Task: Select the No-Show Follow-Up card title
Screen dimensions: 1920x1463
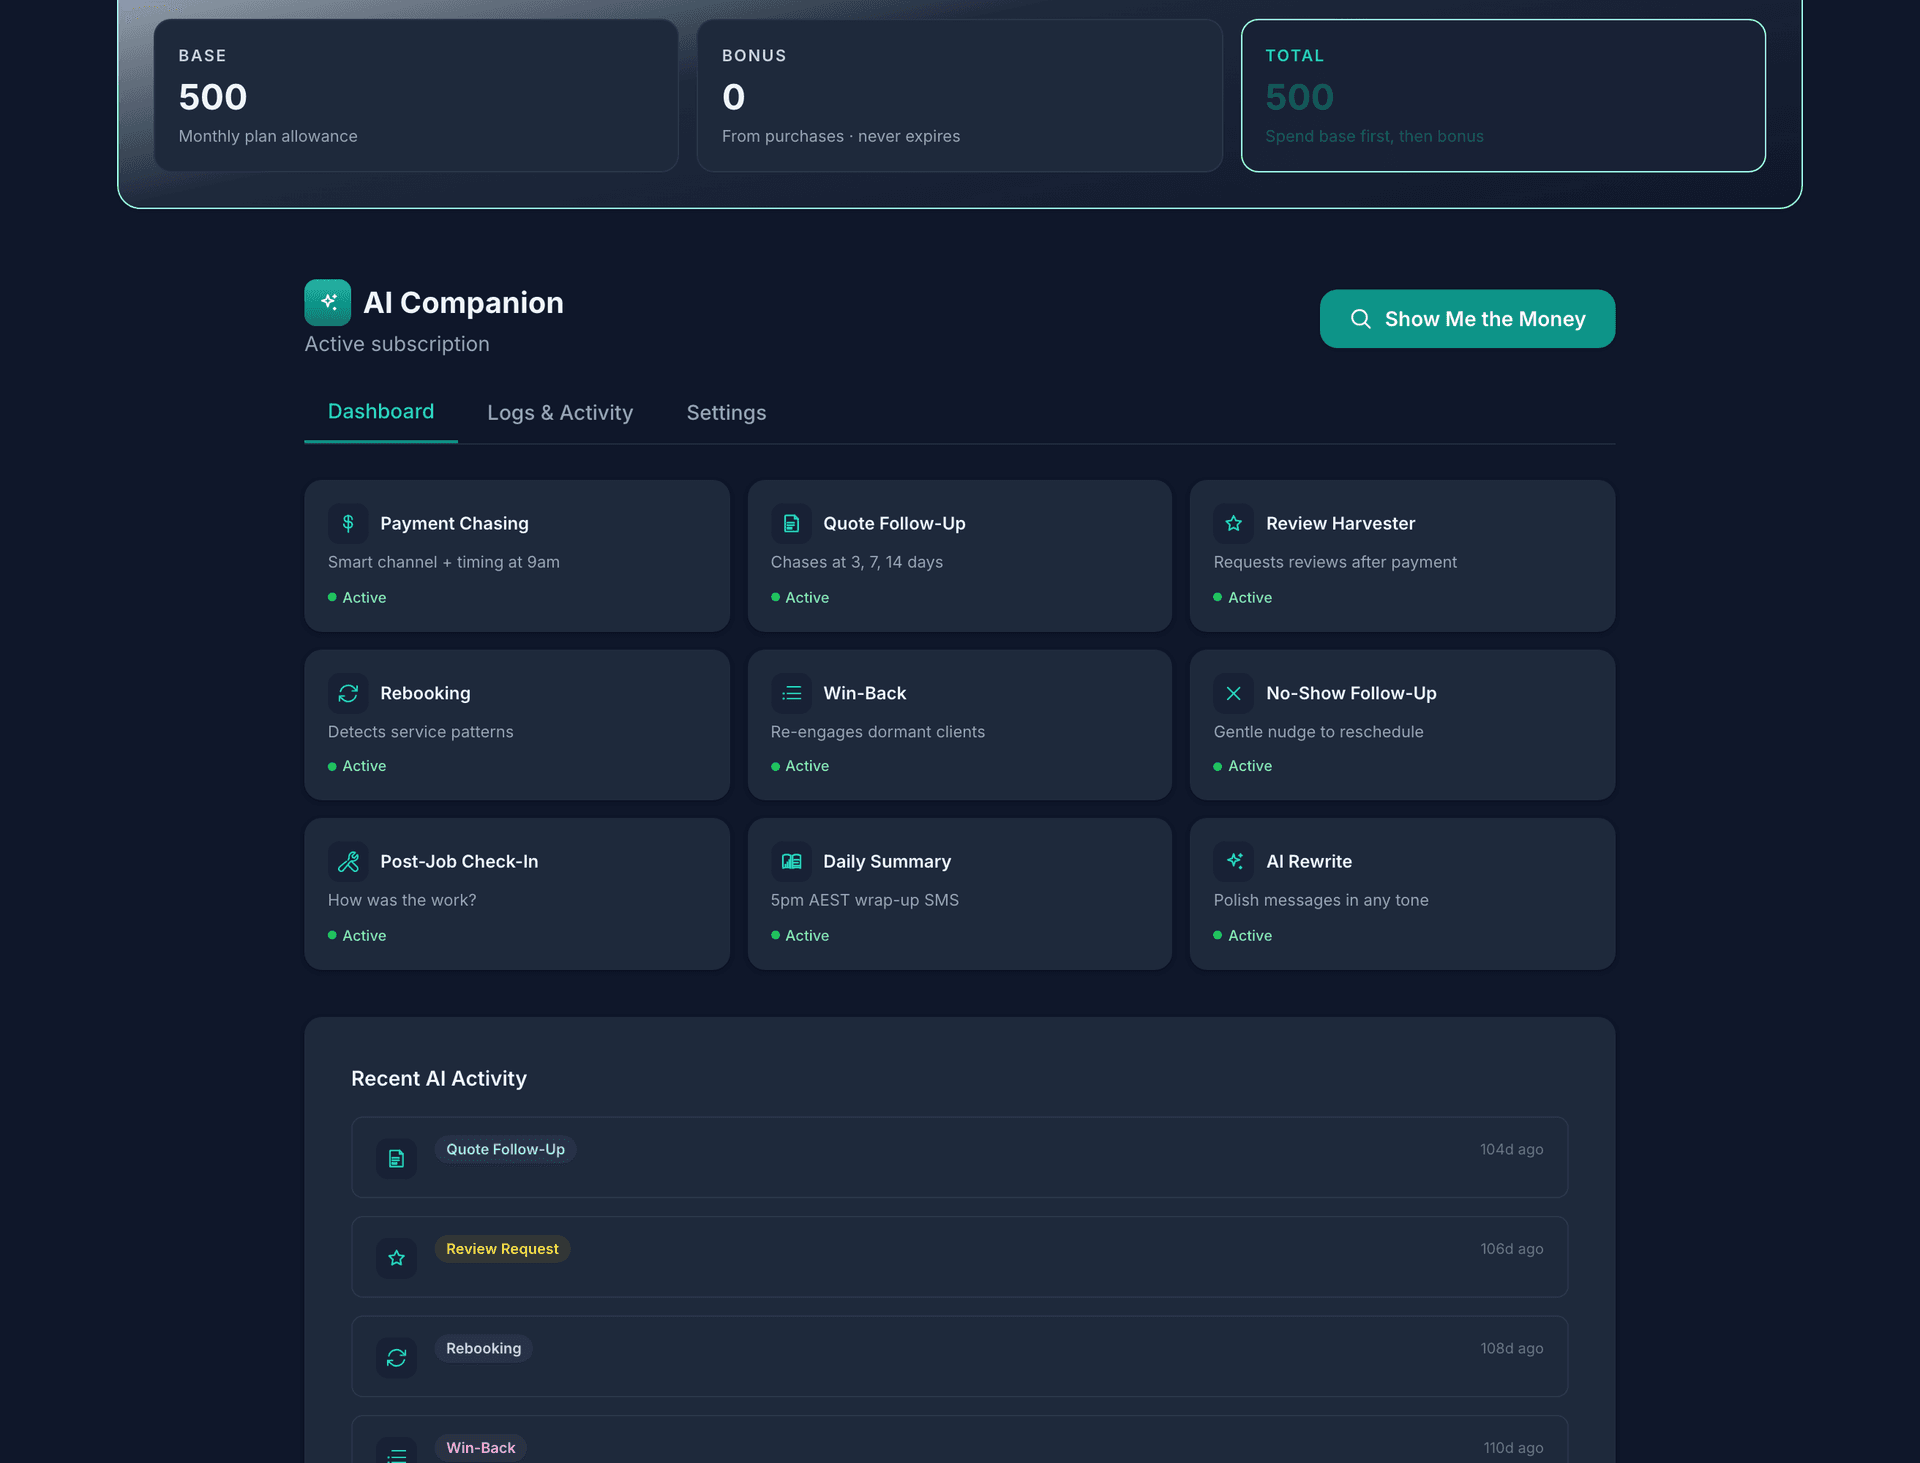Action: coord(1351,693)
